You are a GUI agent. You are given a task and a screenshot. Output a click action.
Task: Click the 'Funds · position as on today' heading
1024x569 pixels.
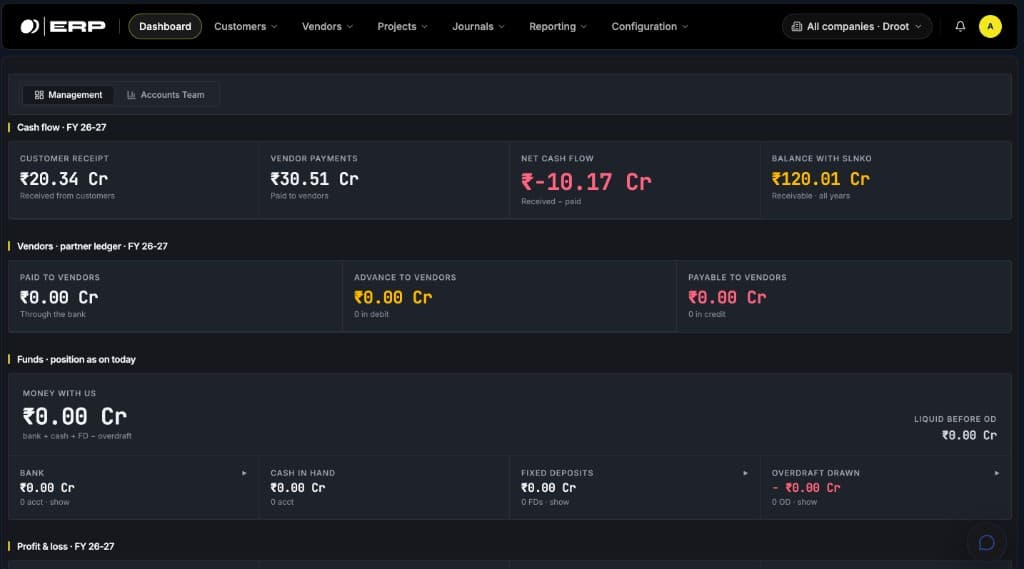pos(76,359)
